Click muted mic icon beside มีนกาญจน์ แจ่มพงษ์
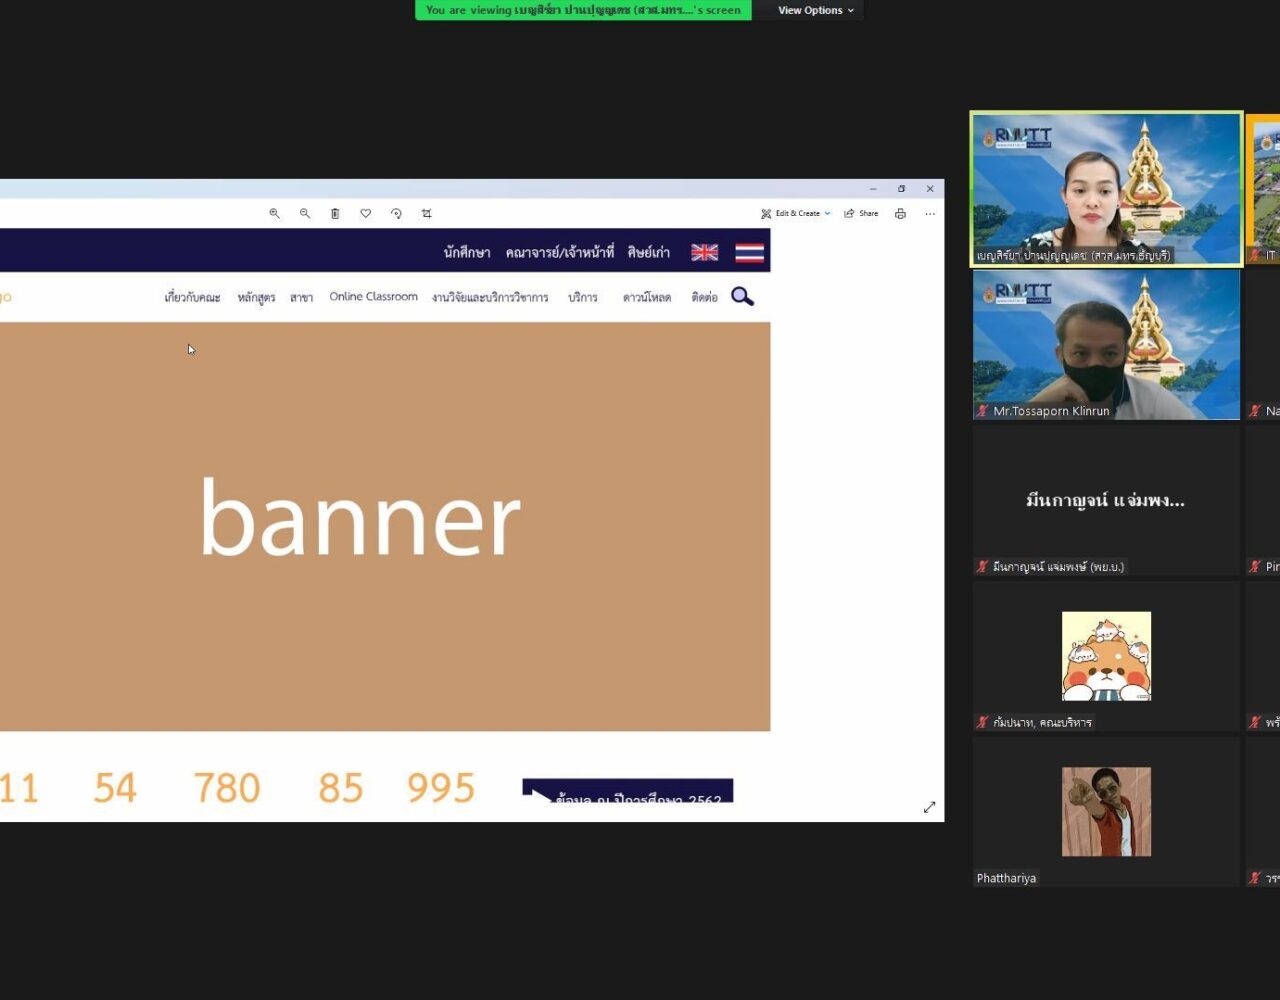The height and width of the screenshot is (1000, 1280). coord(983,567)
